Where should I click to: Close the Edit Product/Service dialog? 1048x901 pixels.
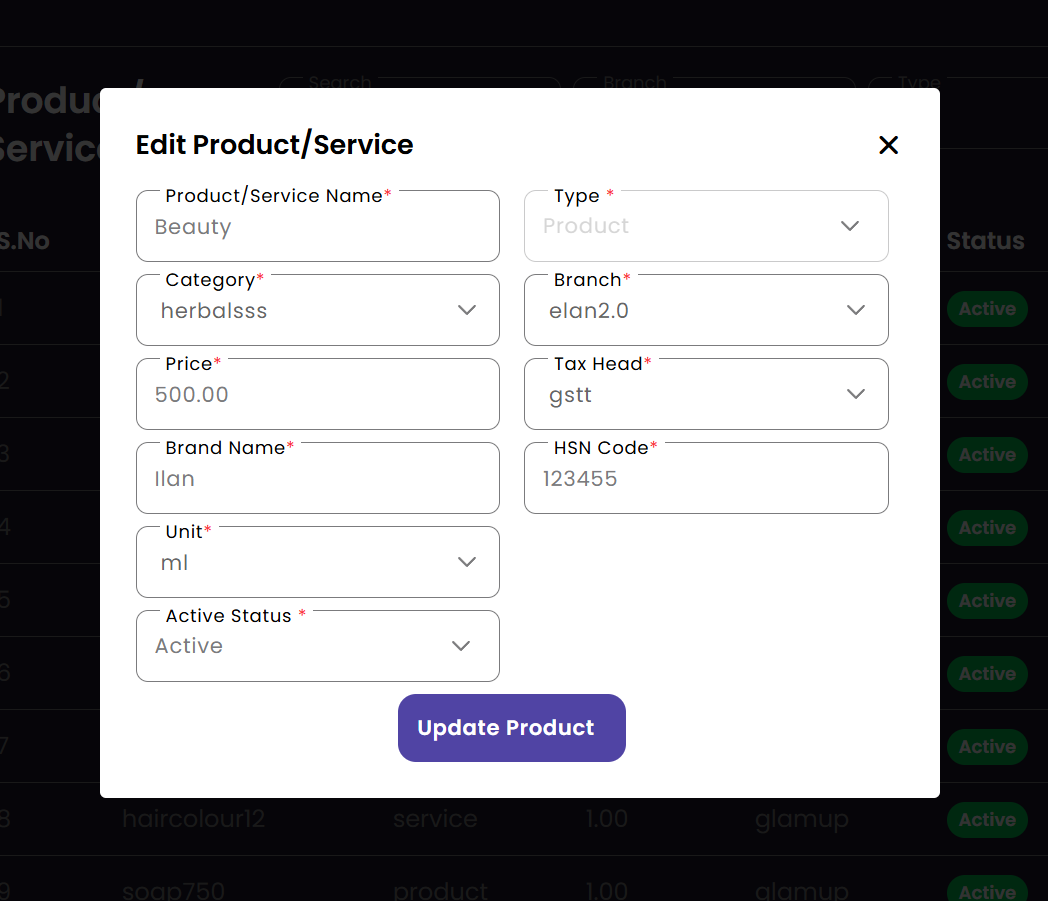888,145
